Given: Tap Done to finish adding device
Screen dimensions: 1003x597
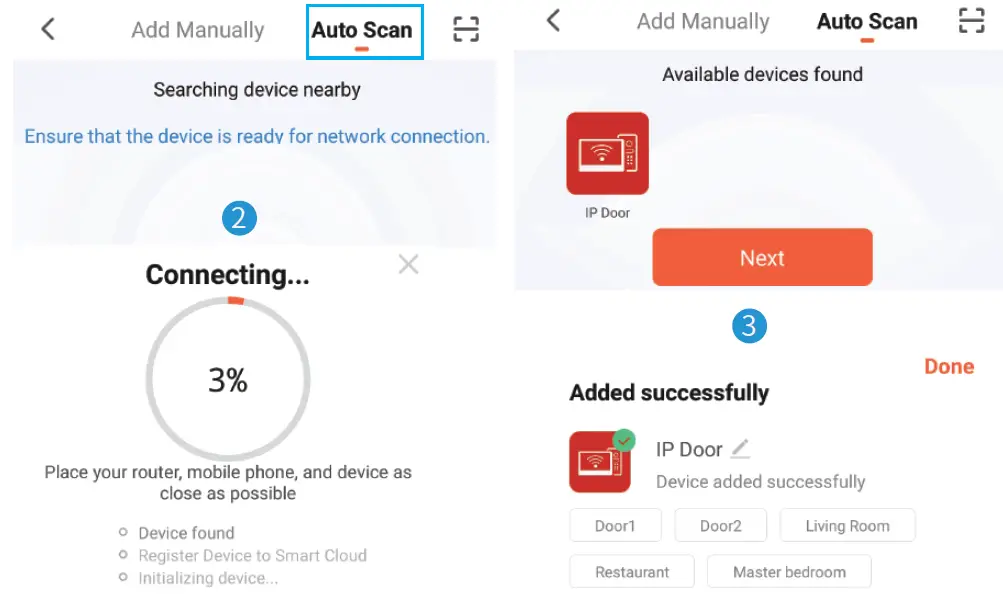Looking at the screenshot, I should (949, 366).
